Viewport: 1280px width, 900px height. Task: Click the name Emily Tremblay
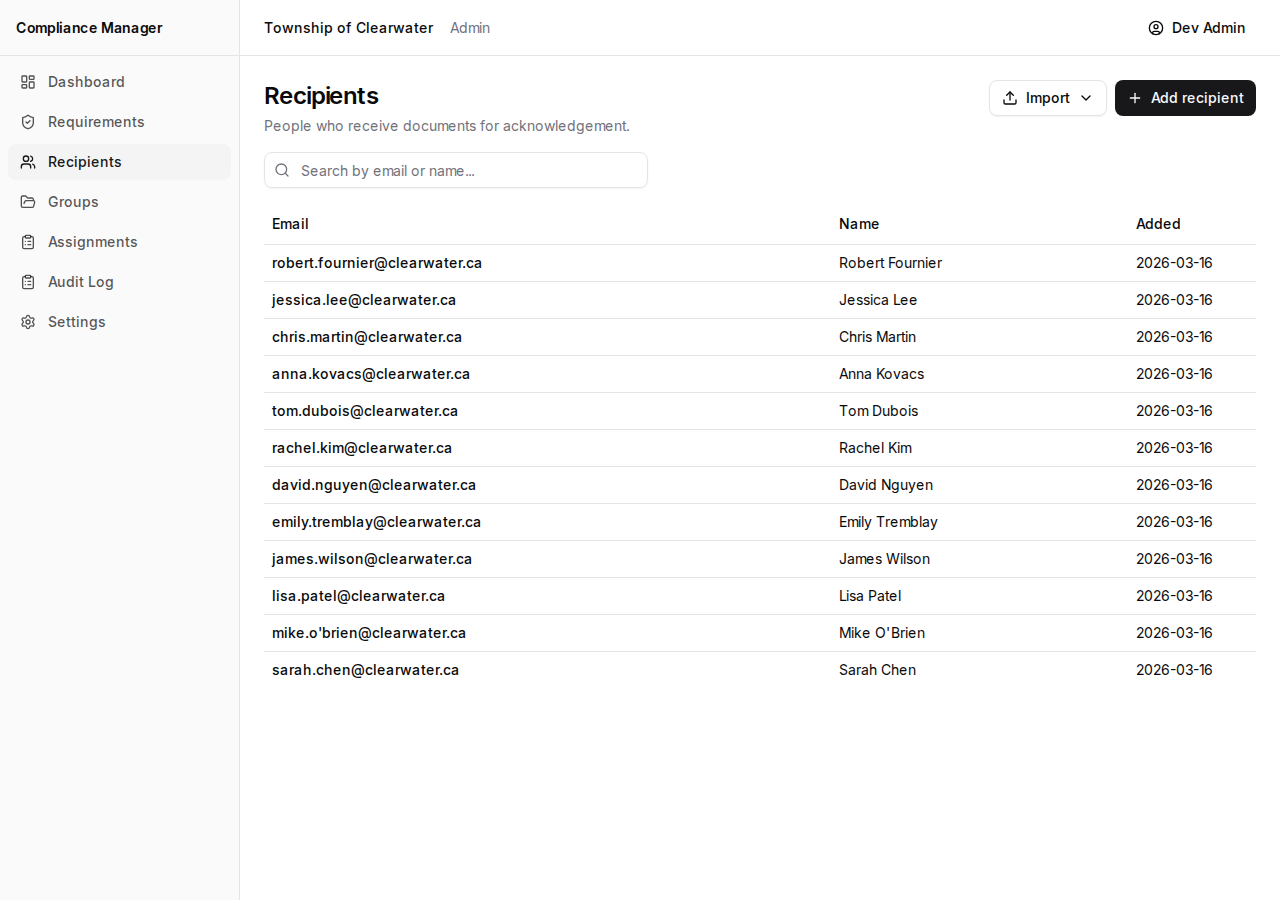tap(888, 522)
